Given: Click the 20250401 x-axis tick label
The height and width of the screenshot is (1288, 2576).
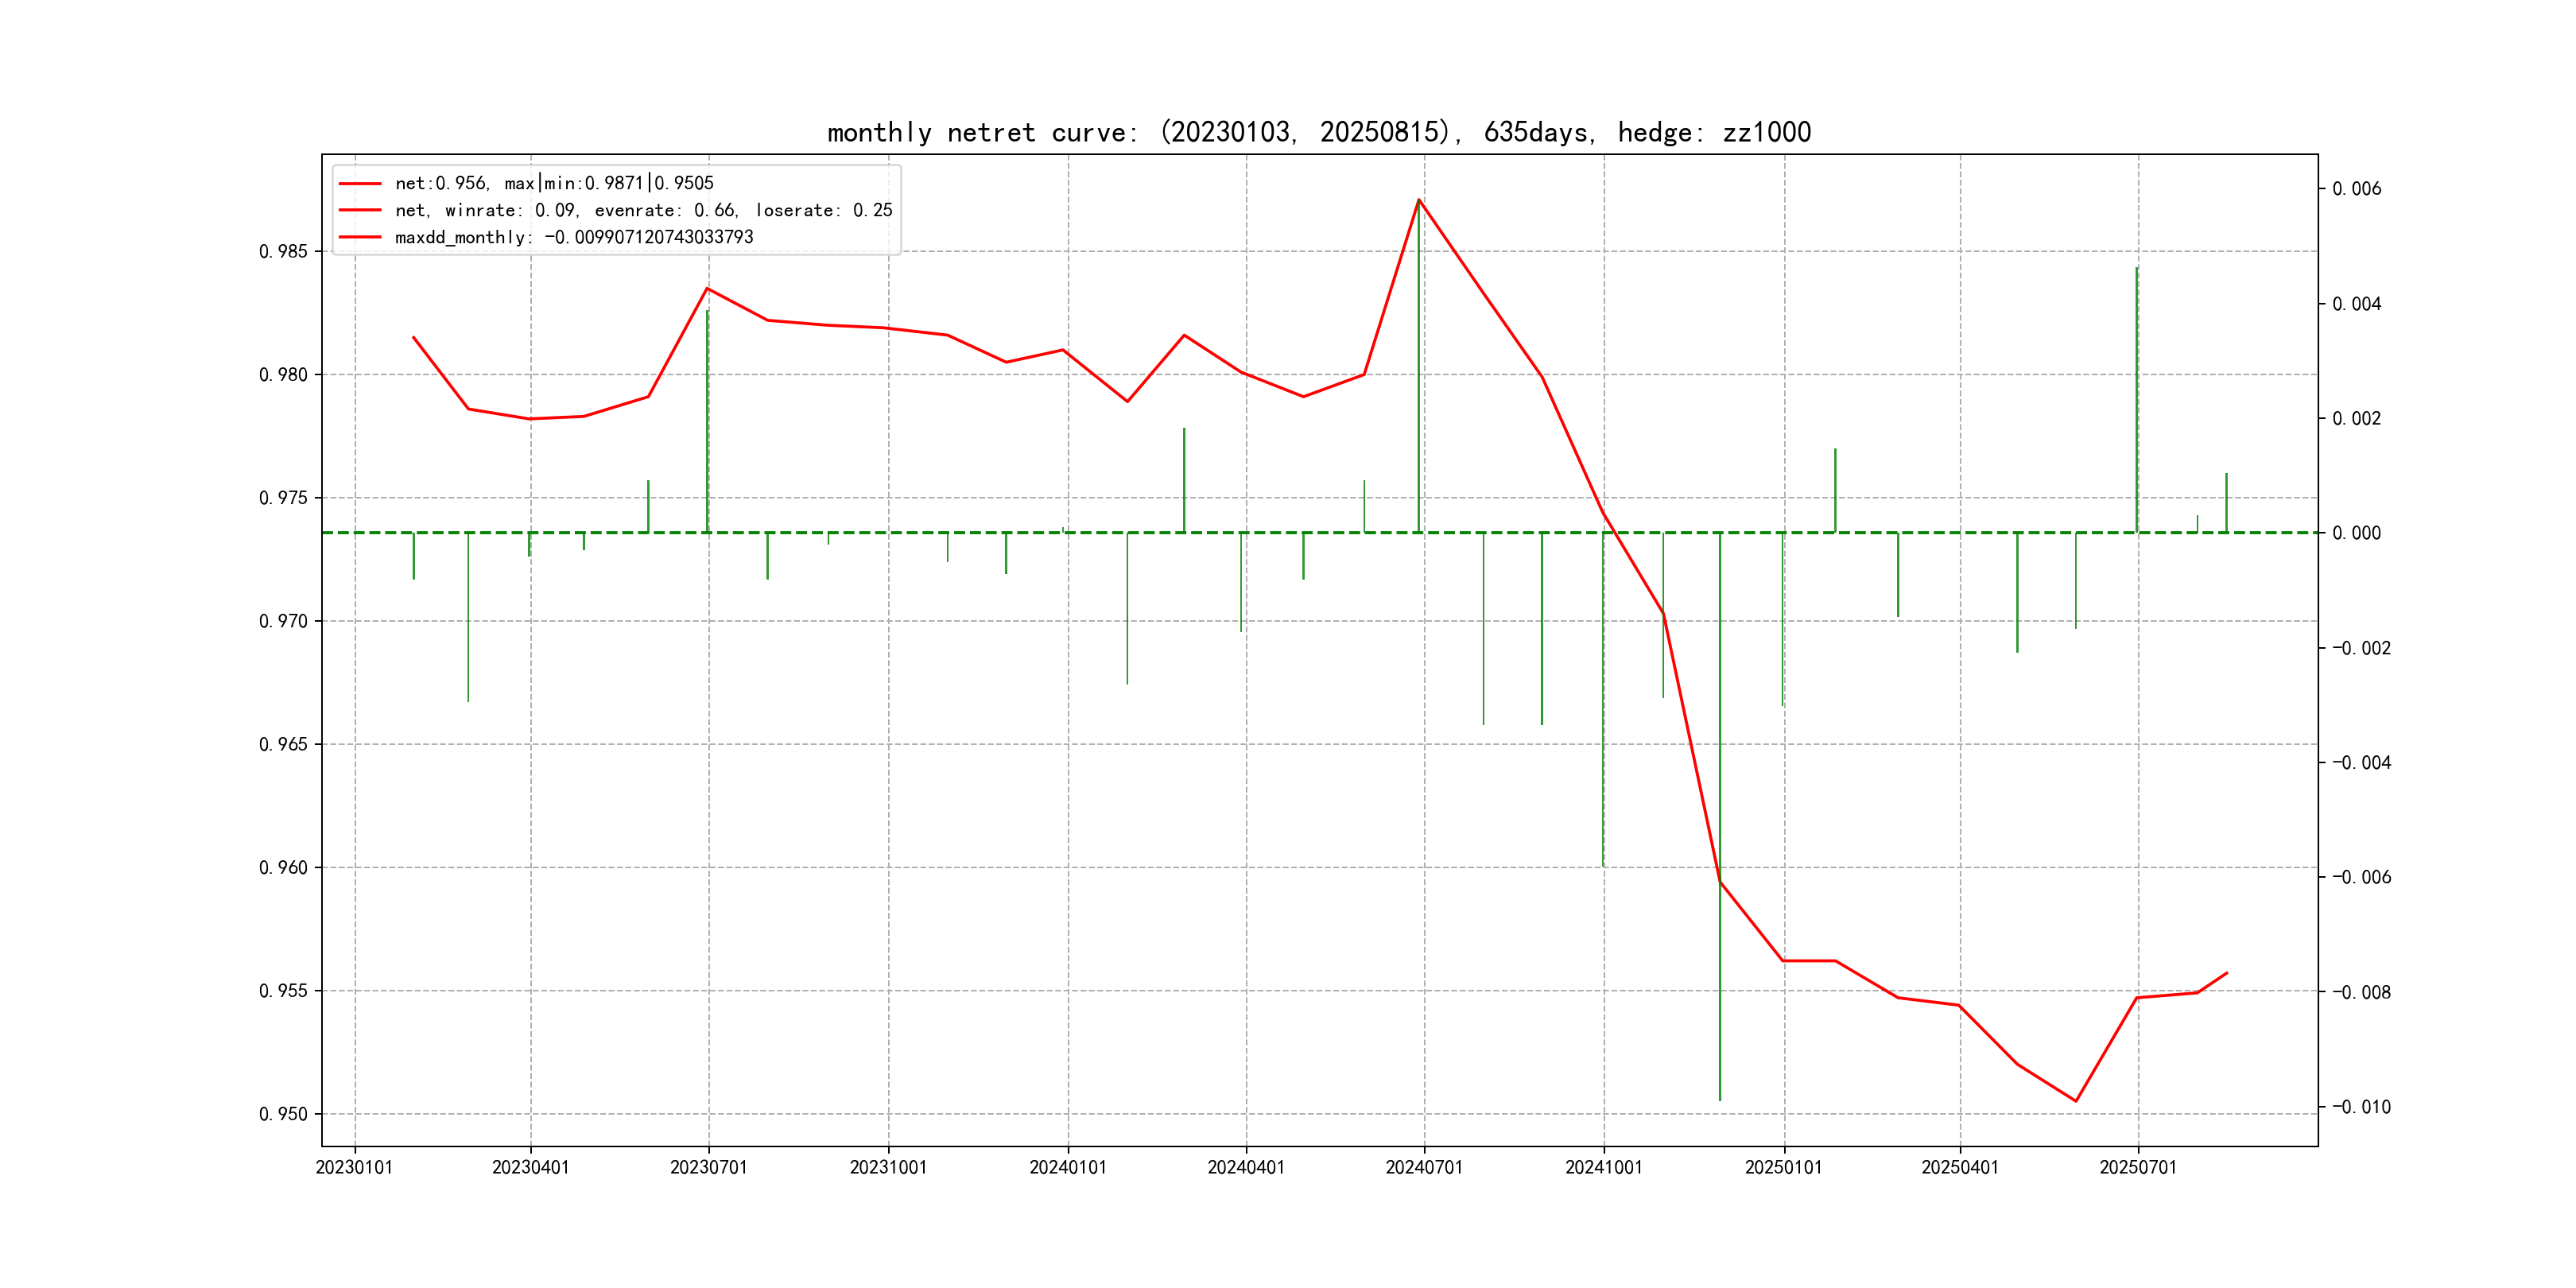Looking at the screenshot, I should 1960,1167.
